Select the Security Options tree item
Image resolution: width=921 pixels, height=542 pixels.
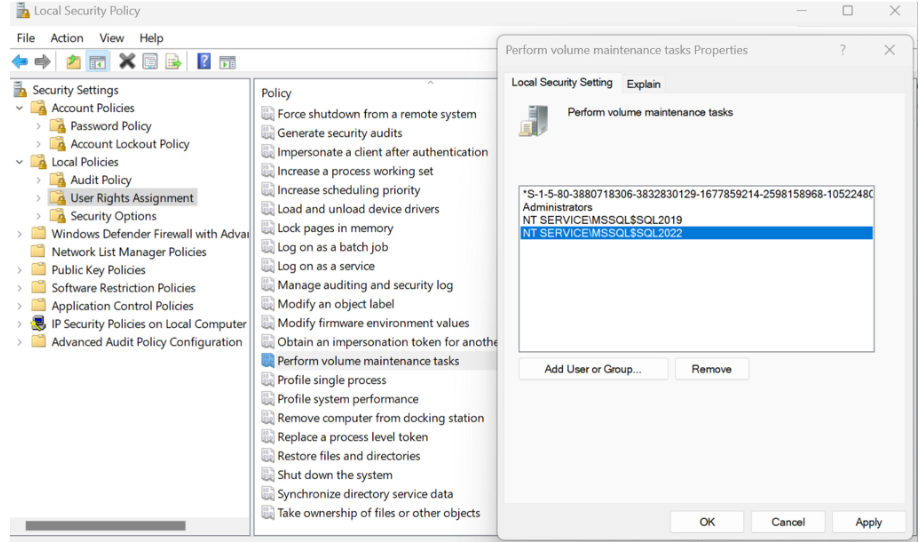113,216
